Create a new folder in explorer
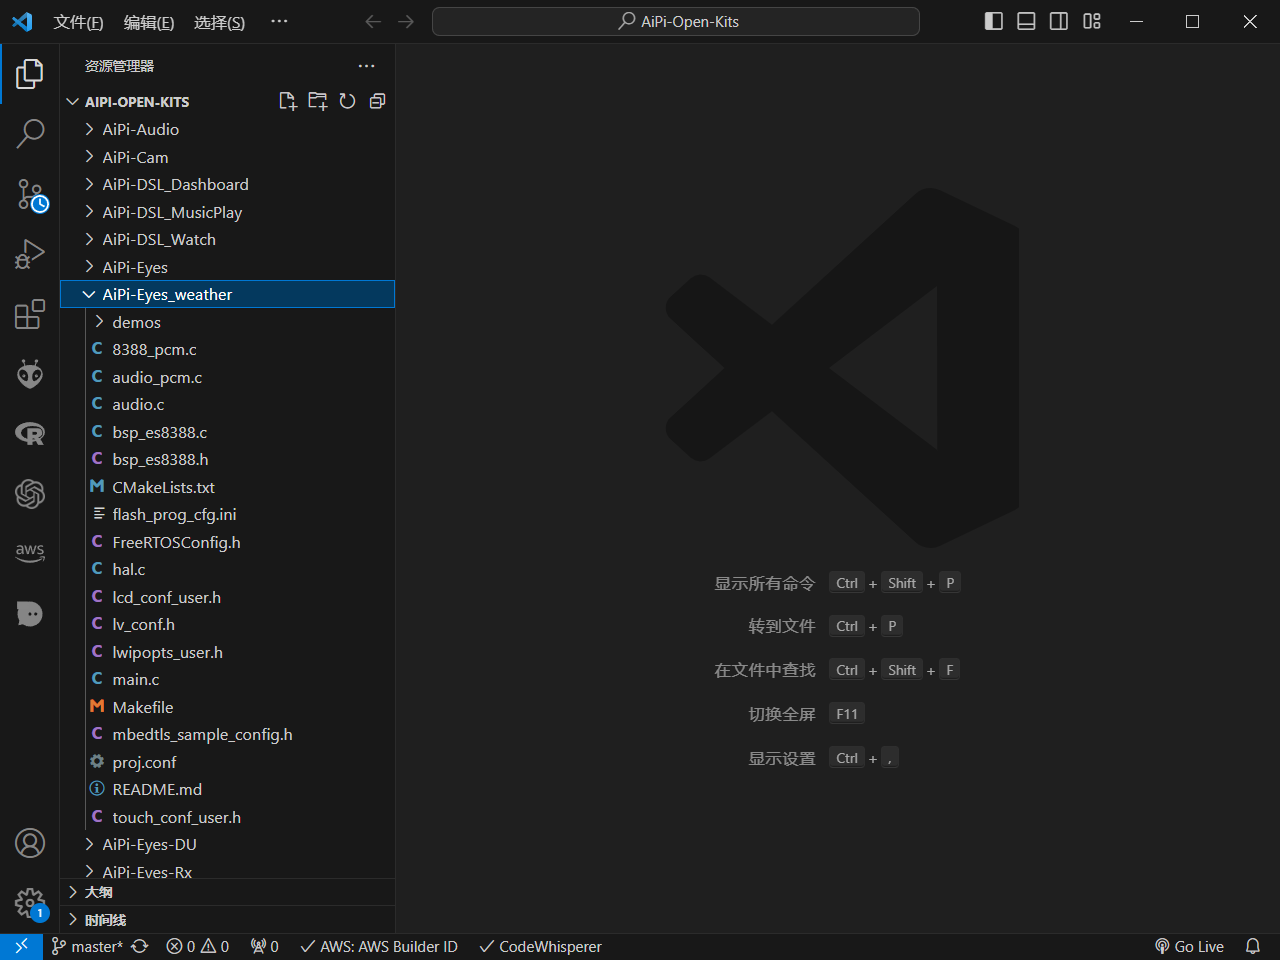 pyautogui.click(x=318, y=101)
